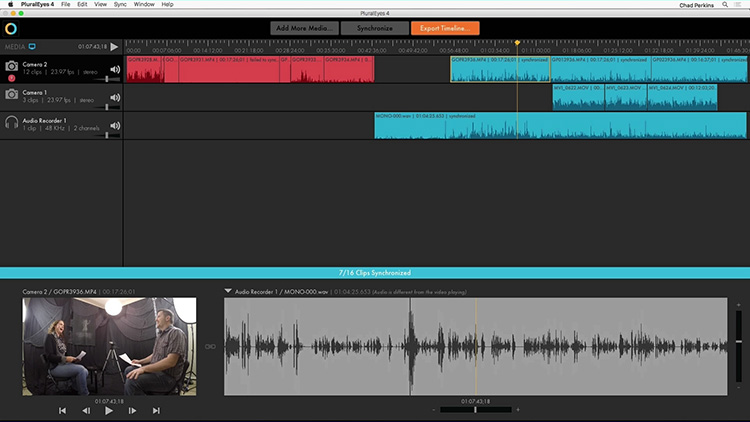This screenshot has height=422, width=750.
Task: Adjust the Camera 1 volume slider
Action: click(x=107, y=108)
